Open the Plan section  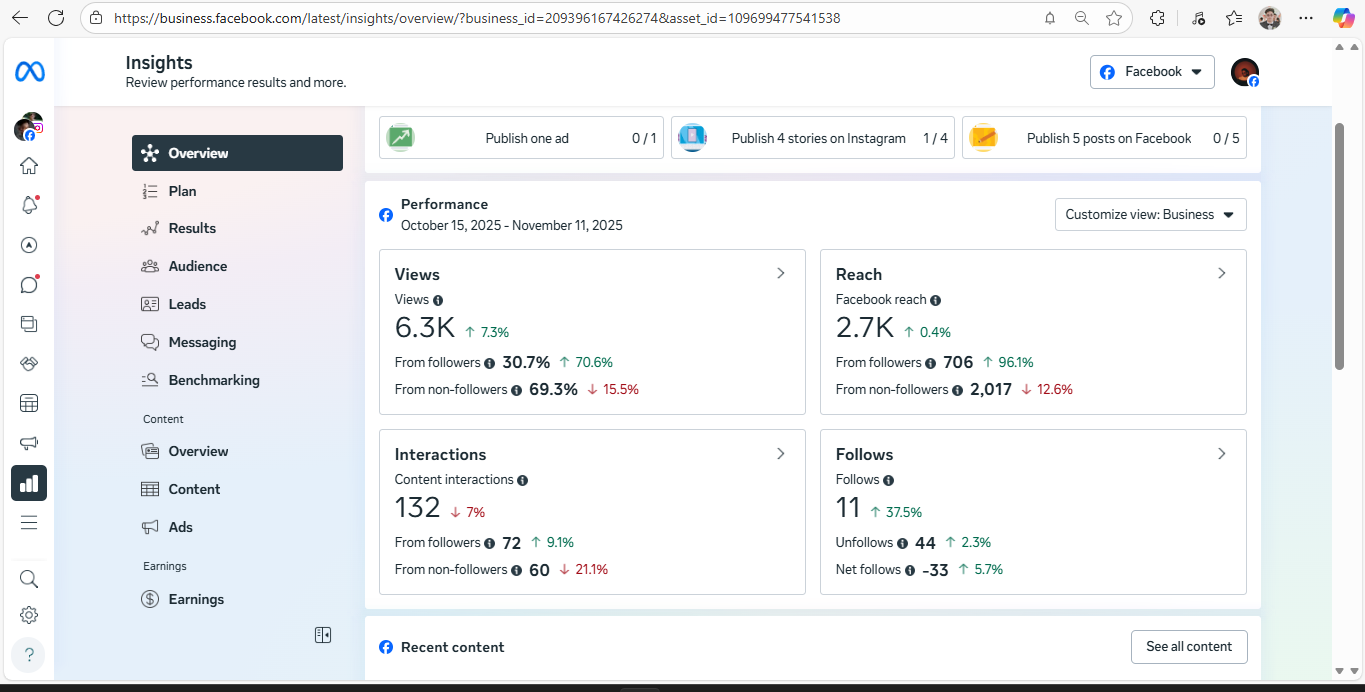click(237, 191)
